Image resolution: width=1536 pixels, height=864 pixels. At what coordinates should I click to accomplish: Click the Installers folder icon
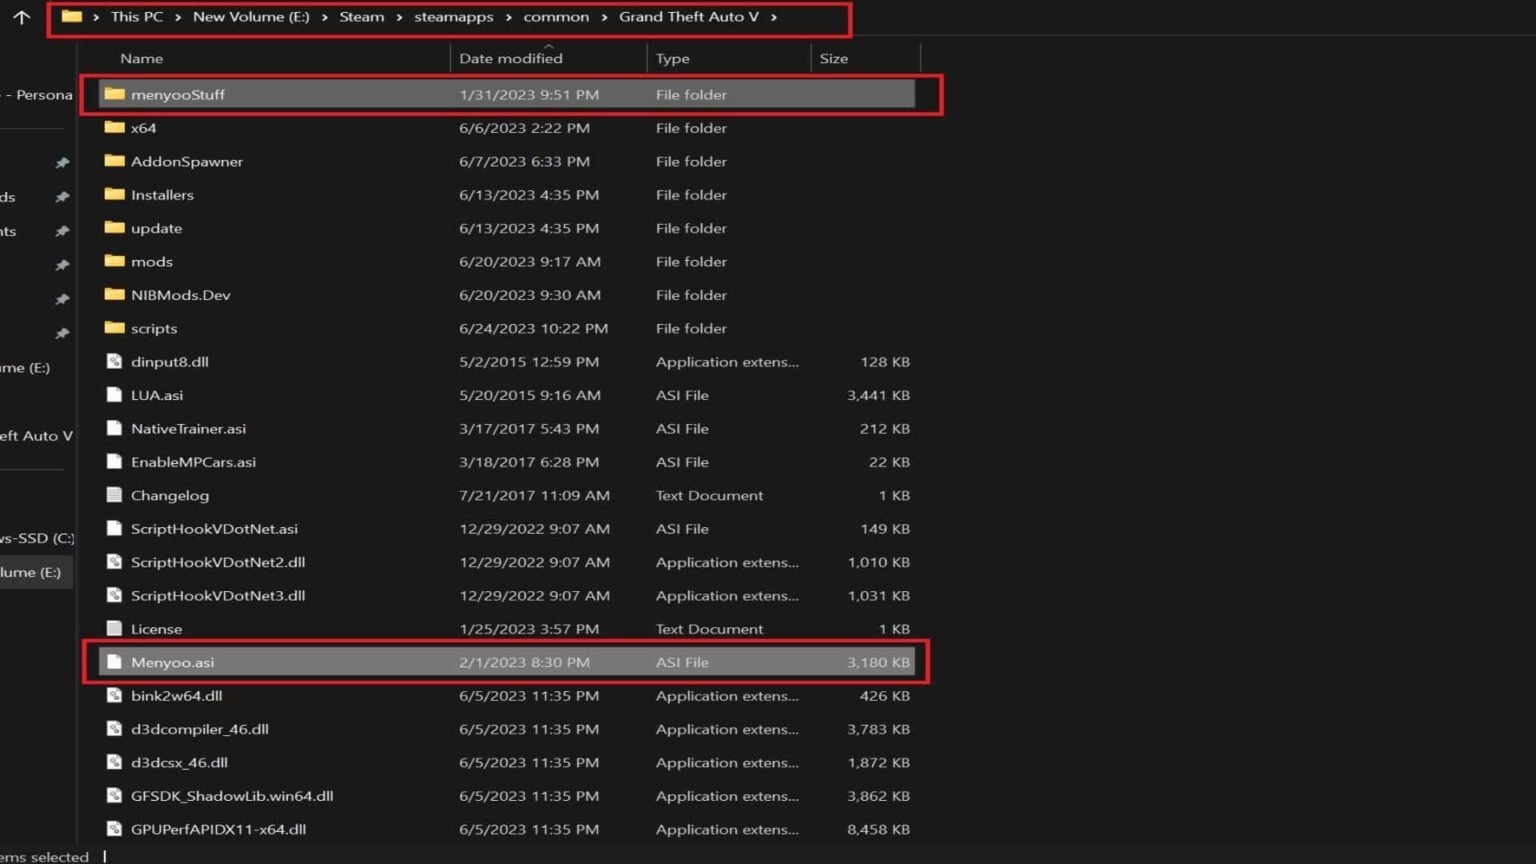pos(115,194)
